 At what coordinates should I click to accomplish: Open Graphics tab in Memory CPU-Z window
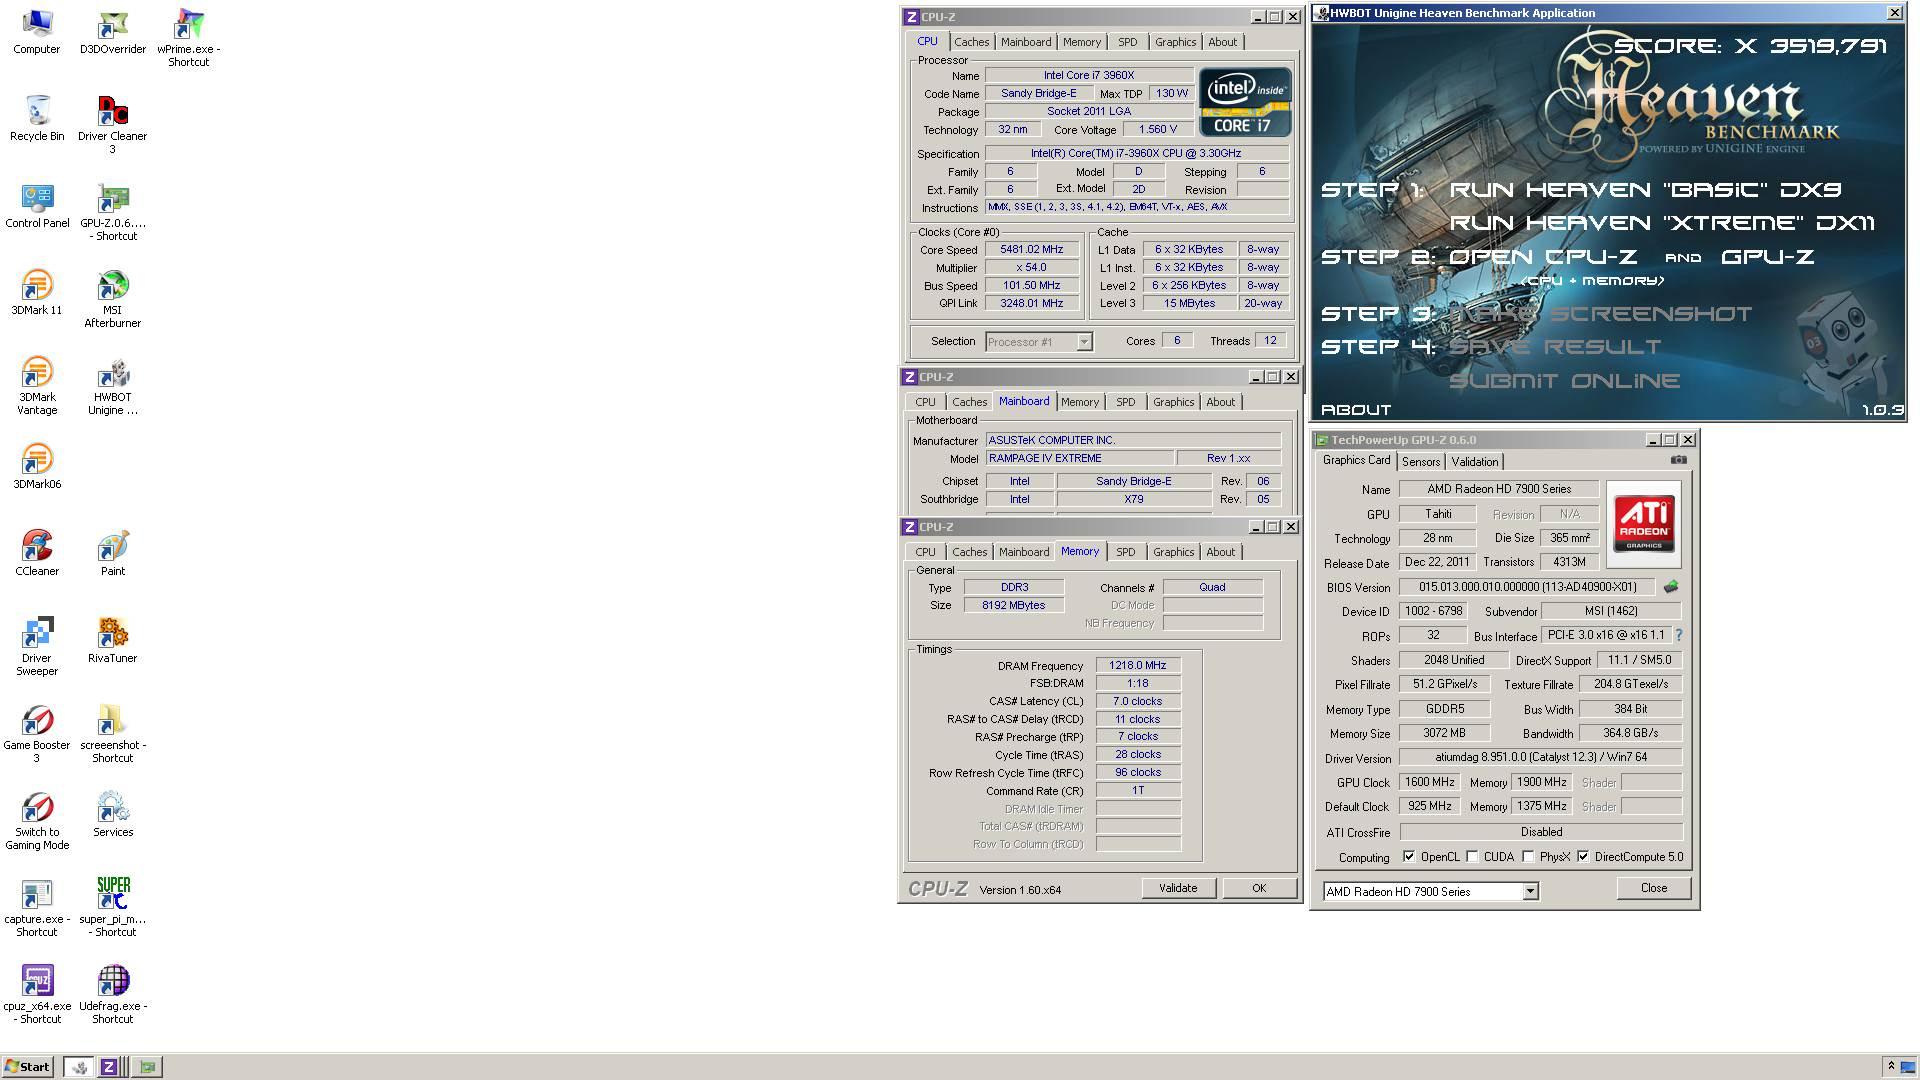(x=1173, y=552)
